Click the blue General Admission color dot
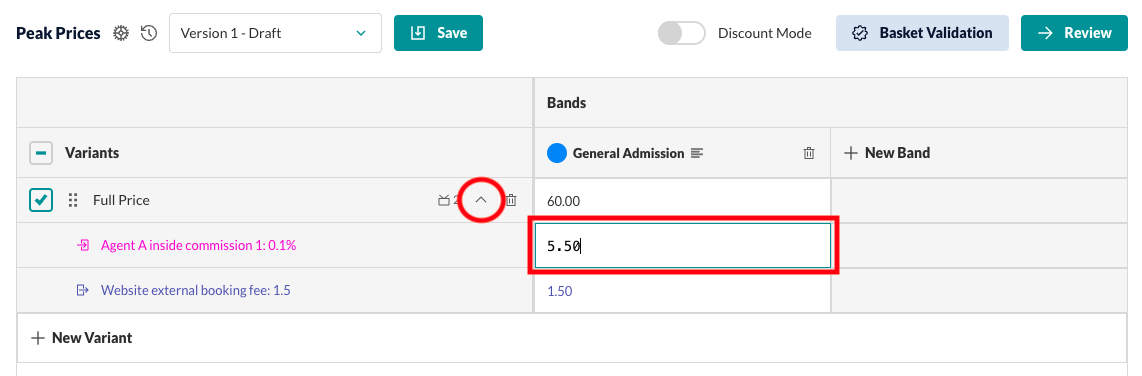The image size is (1142, 376). coord(557,153)
